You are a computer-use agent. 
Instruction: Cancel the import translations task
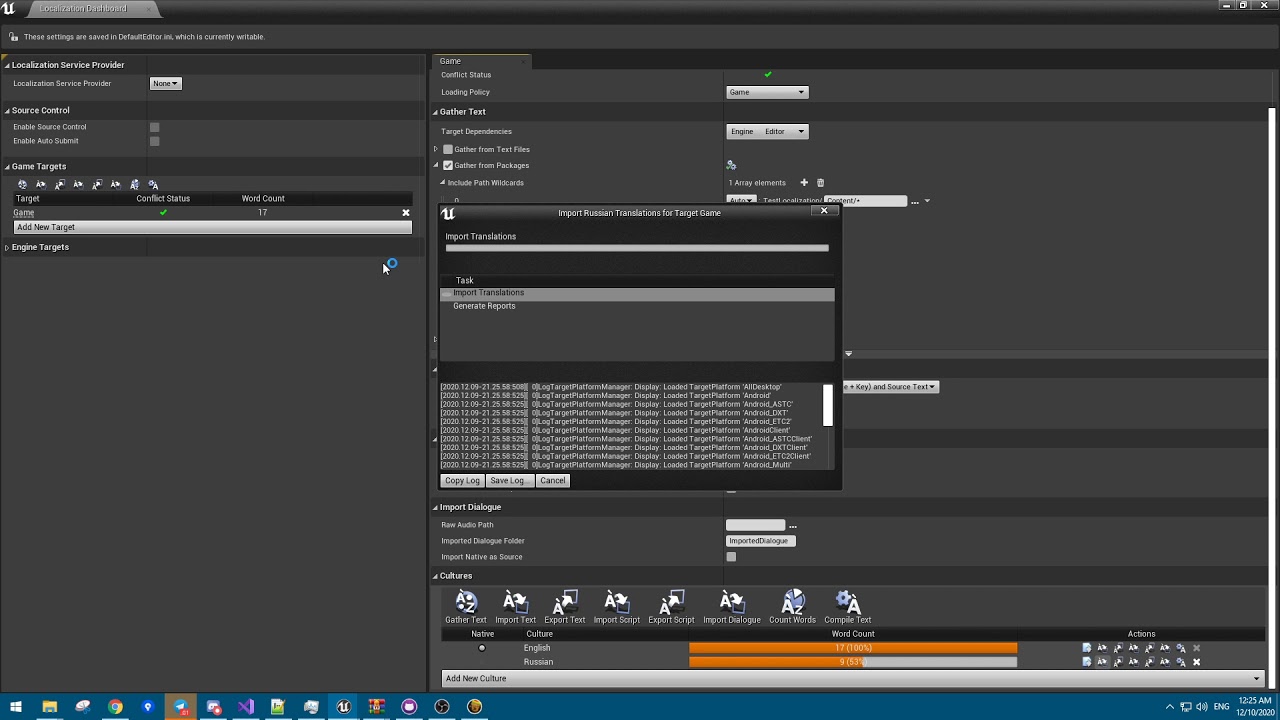pos(552,481)
